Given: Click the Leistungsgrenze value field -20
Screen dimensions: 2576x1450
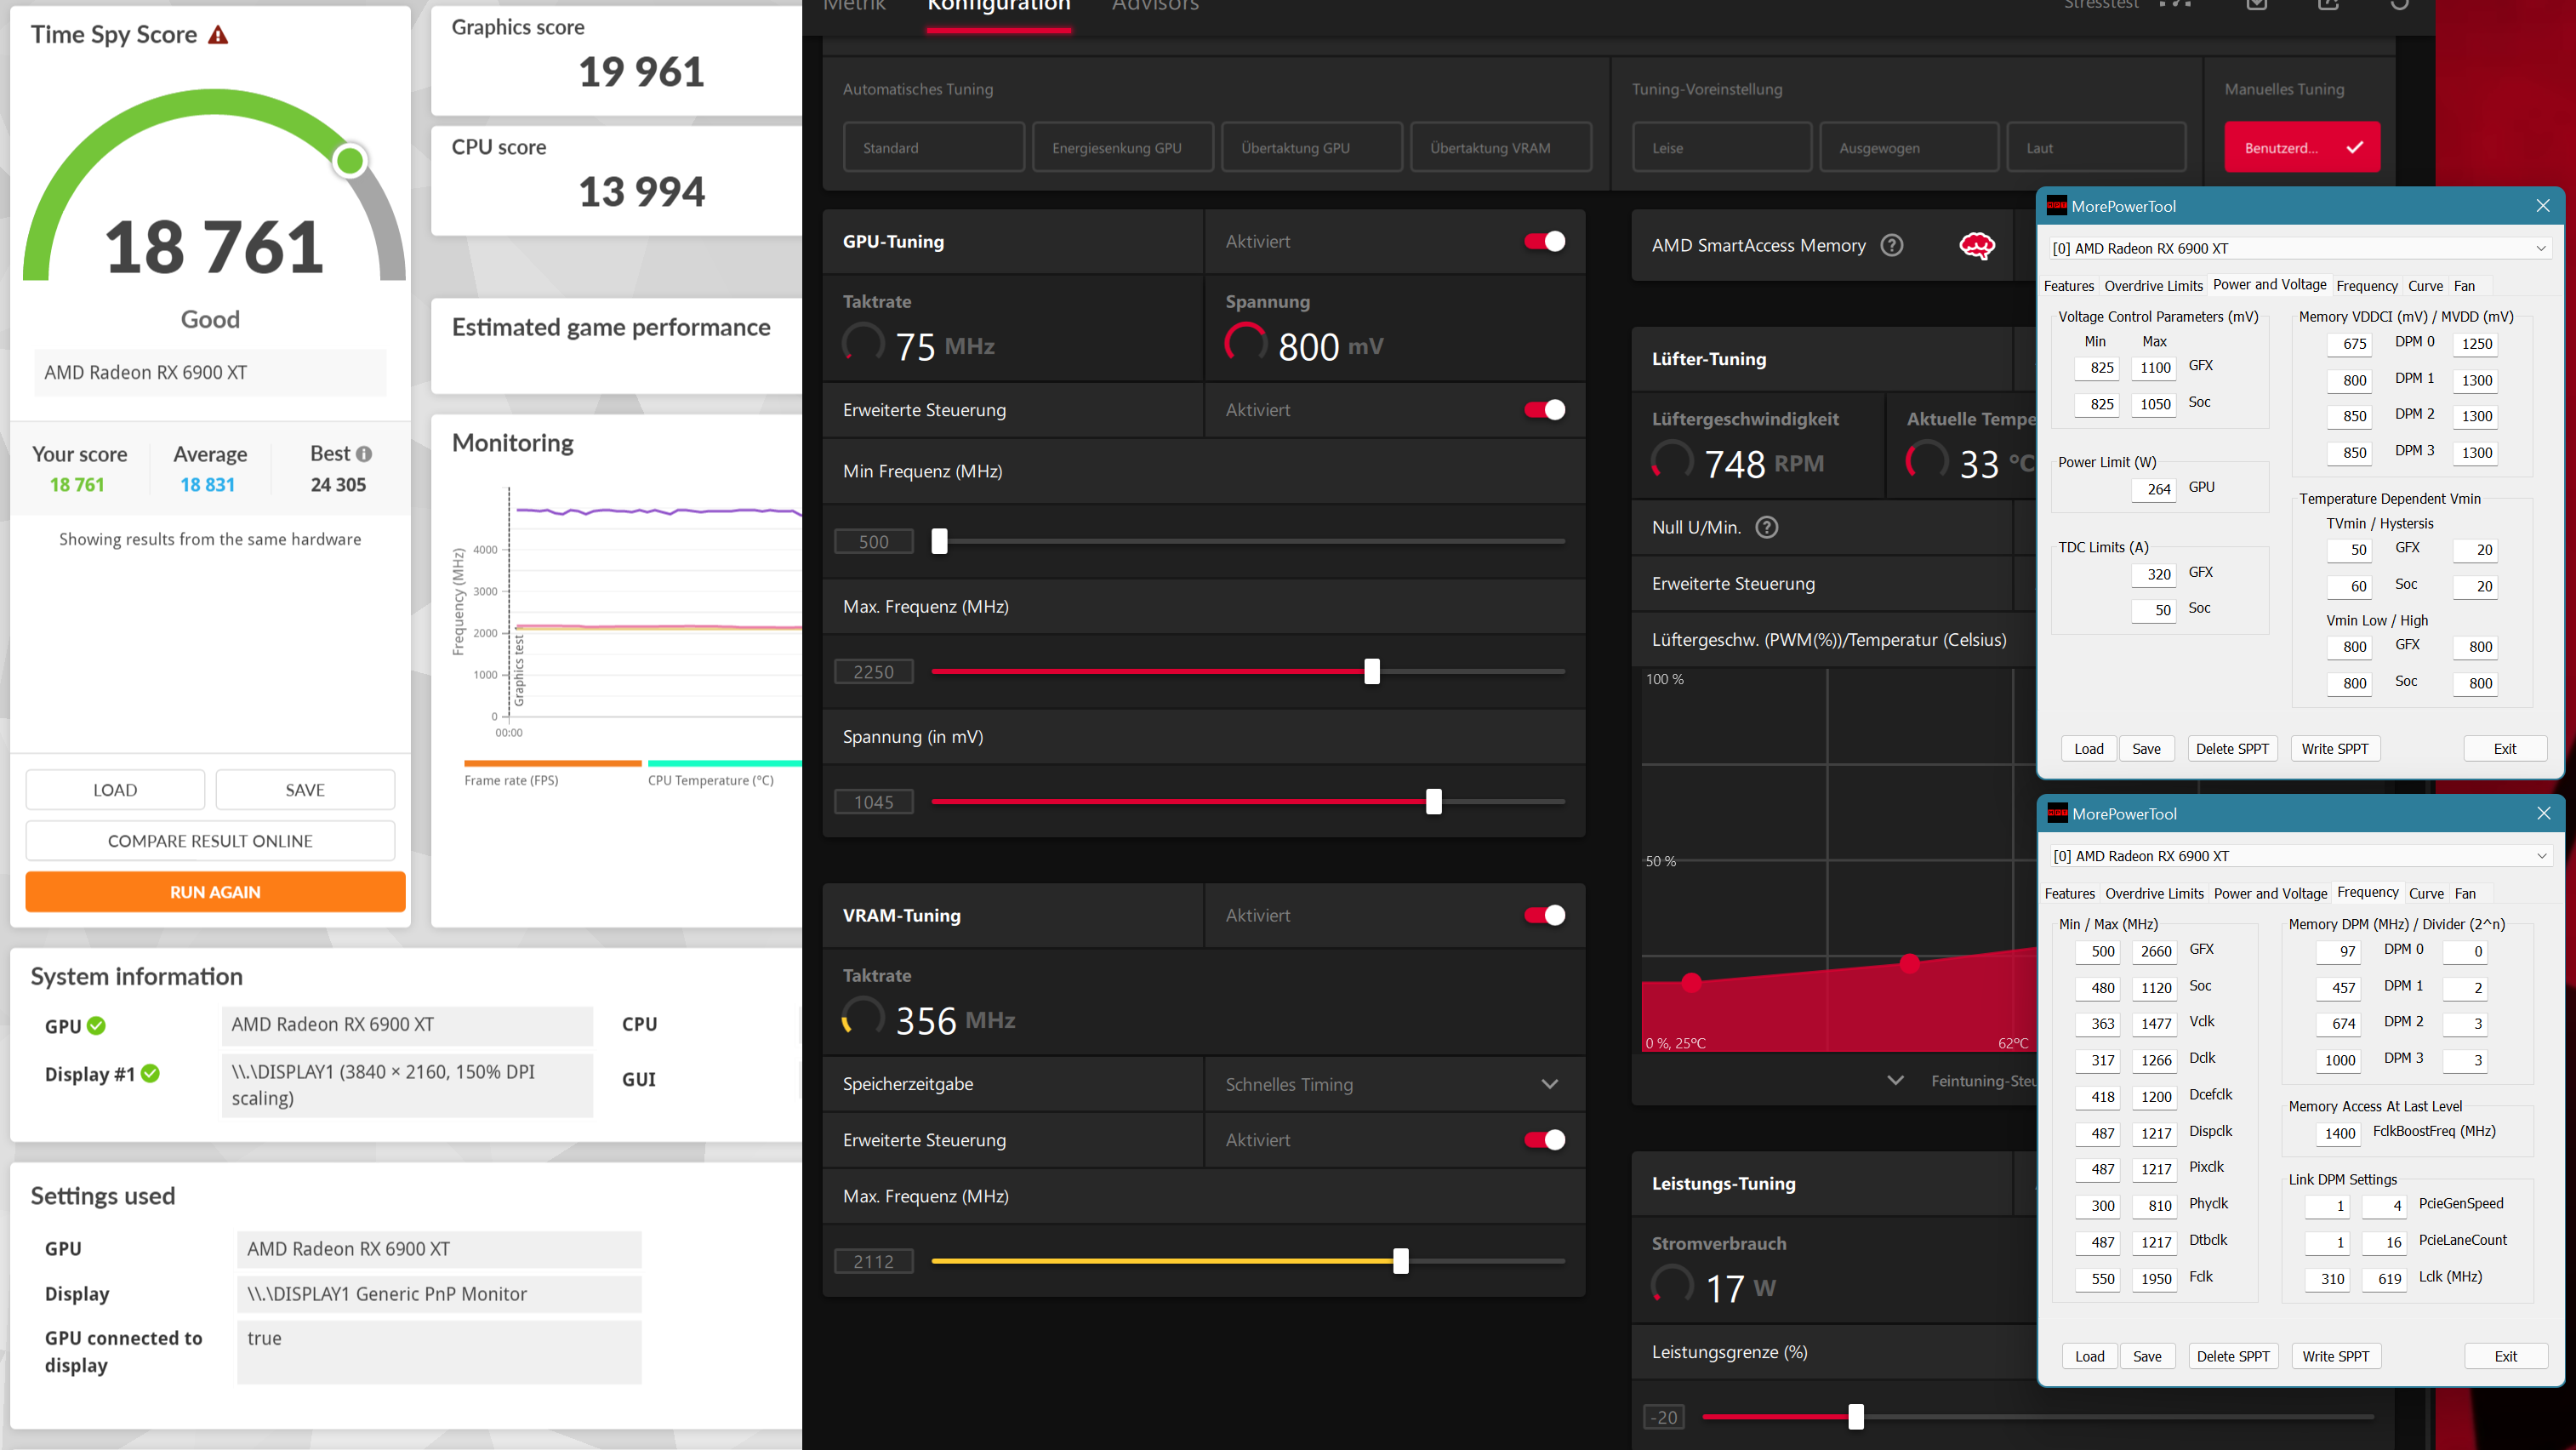Looking at the screenshot, I should click(1664, 1417).
